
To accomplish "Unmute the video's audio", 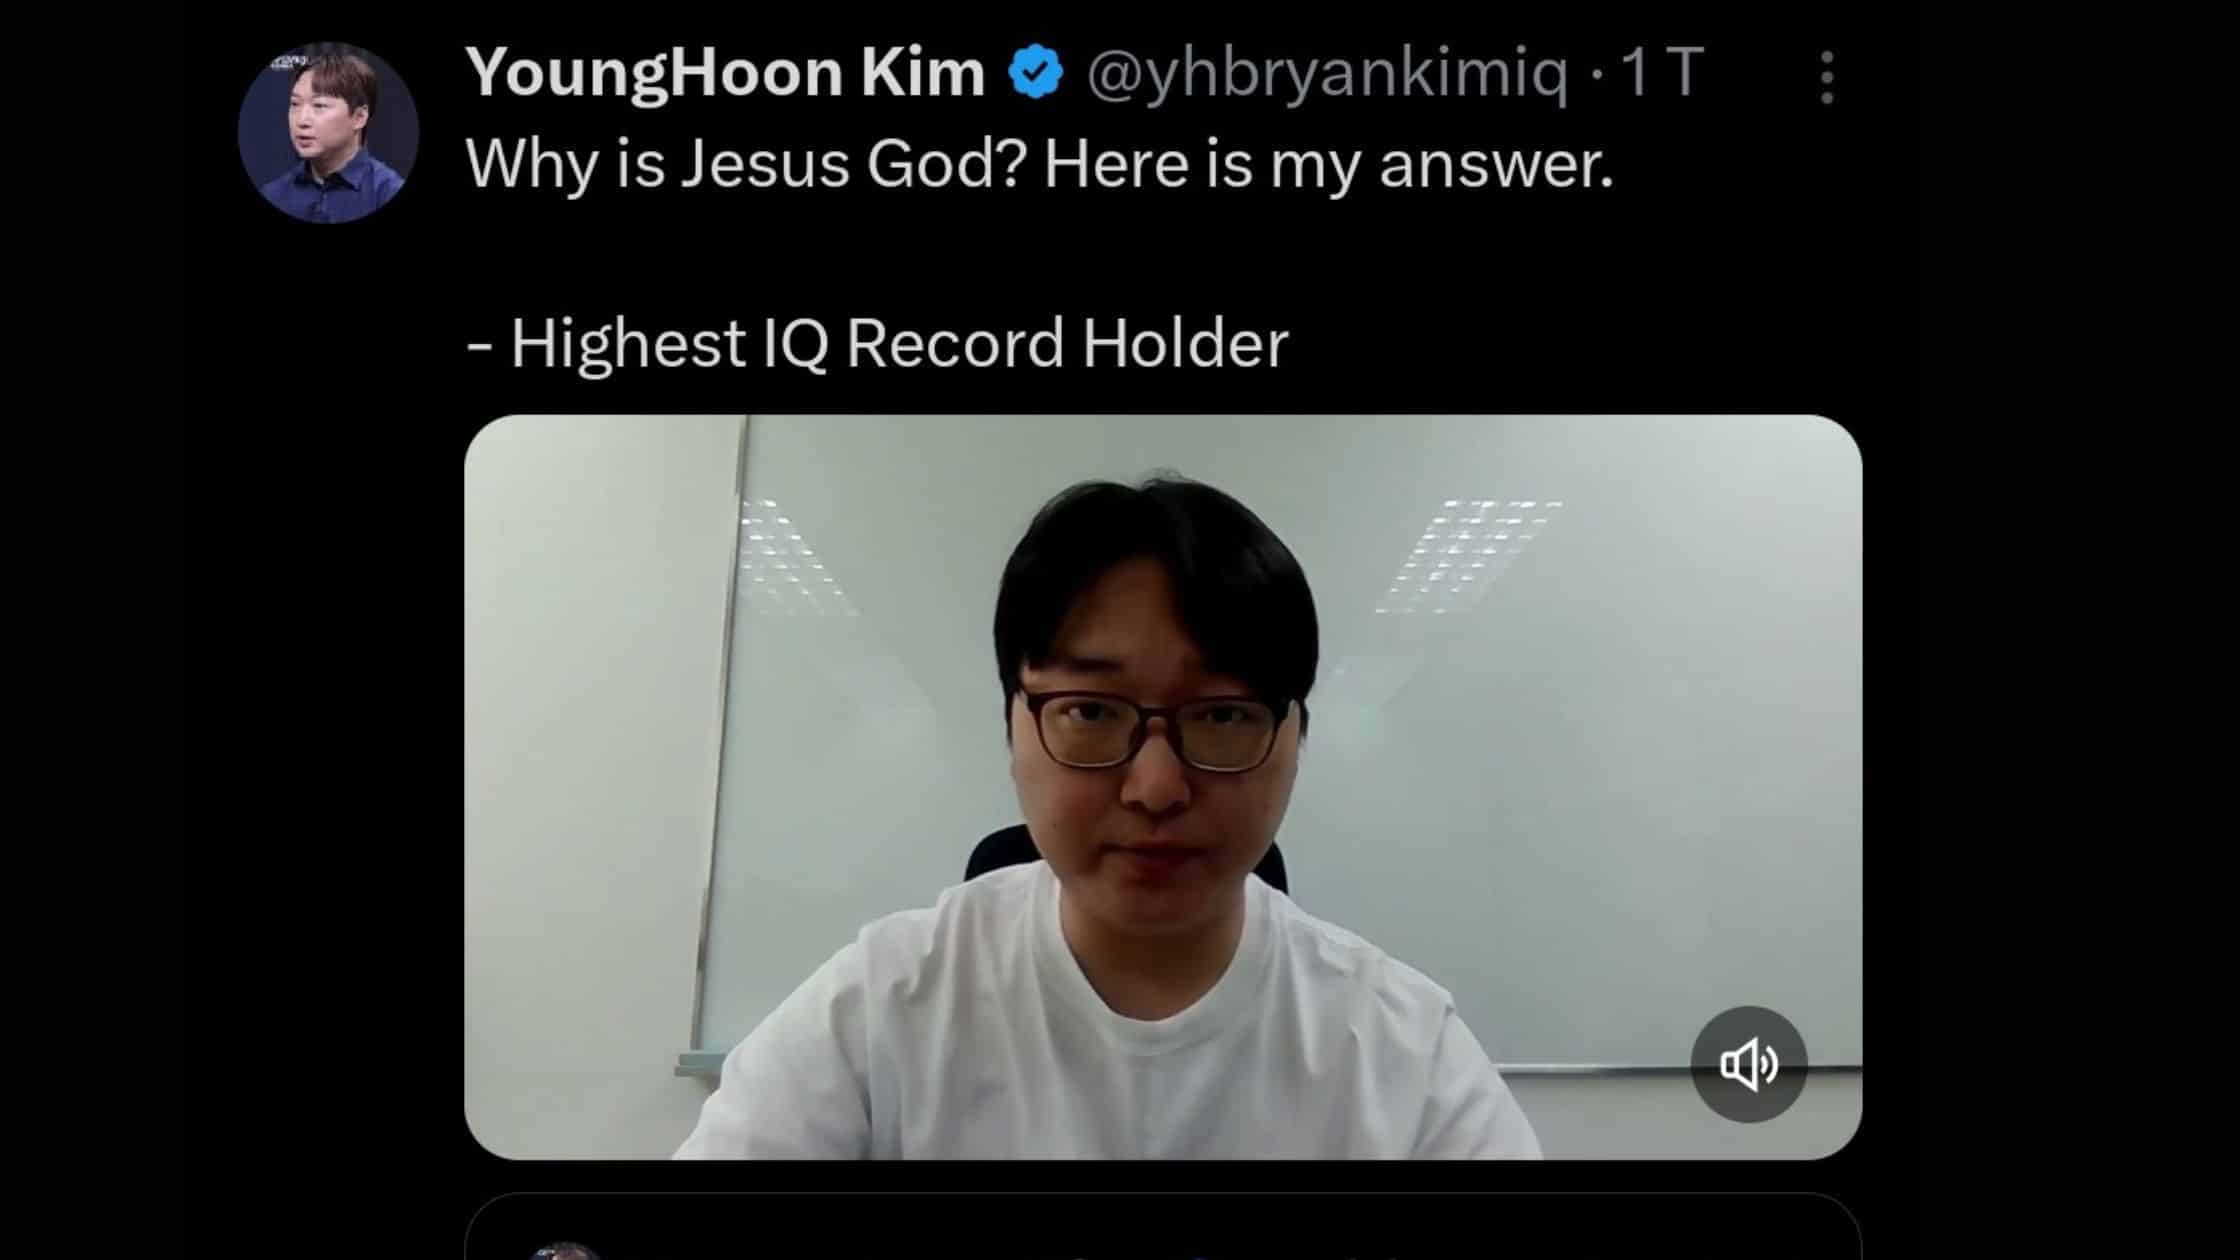I will click(x=1749, y=1064).
